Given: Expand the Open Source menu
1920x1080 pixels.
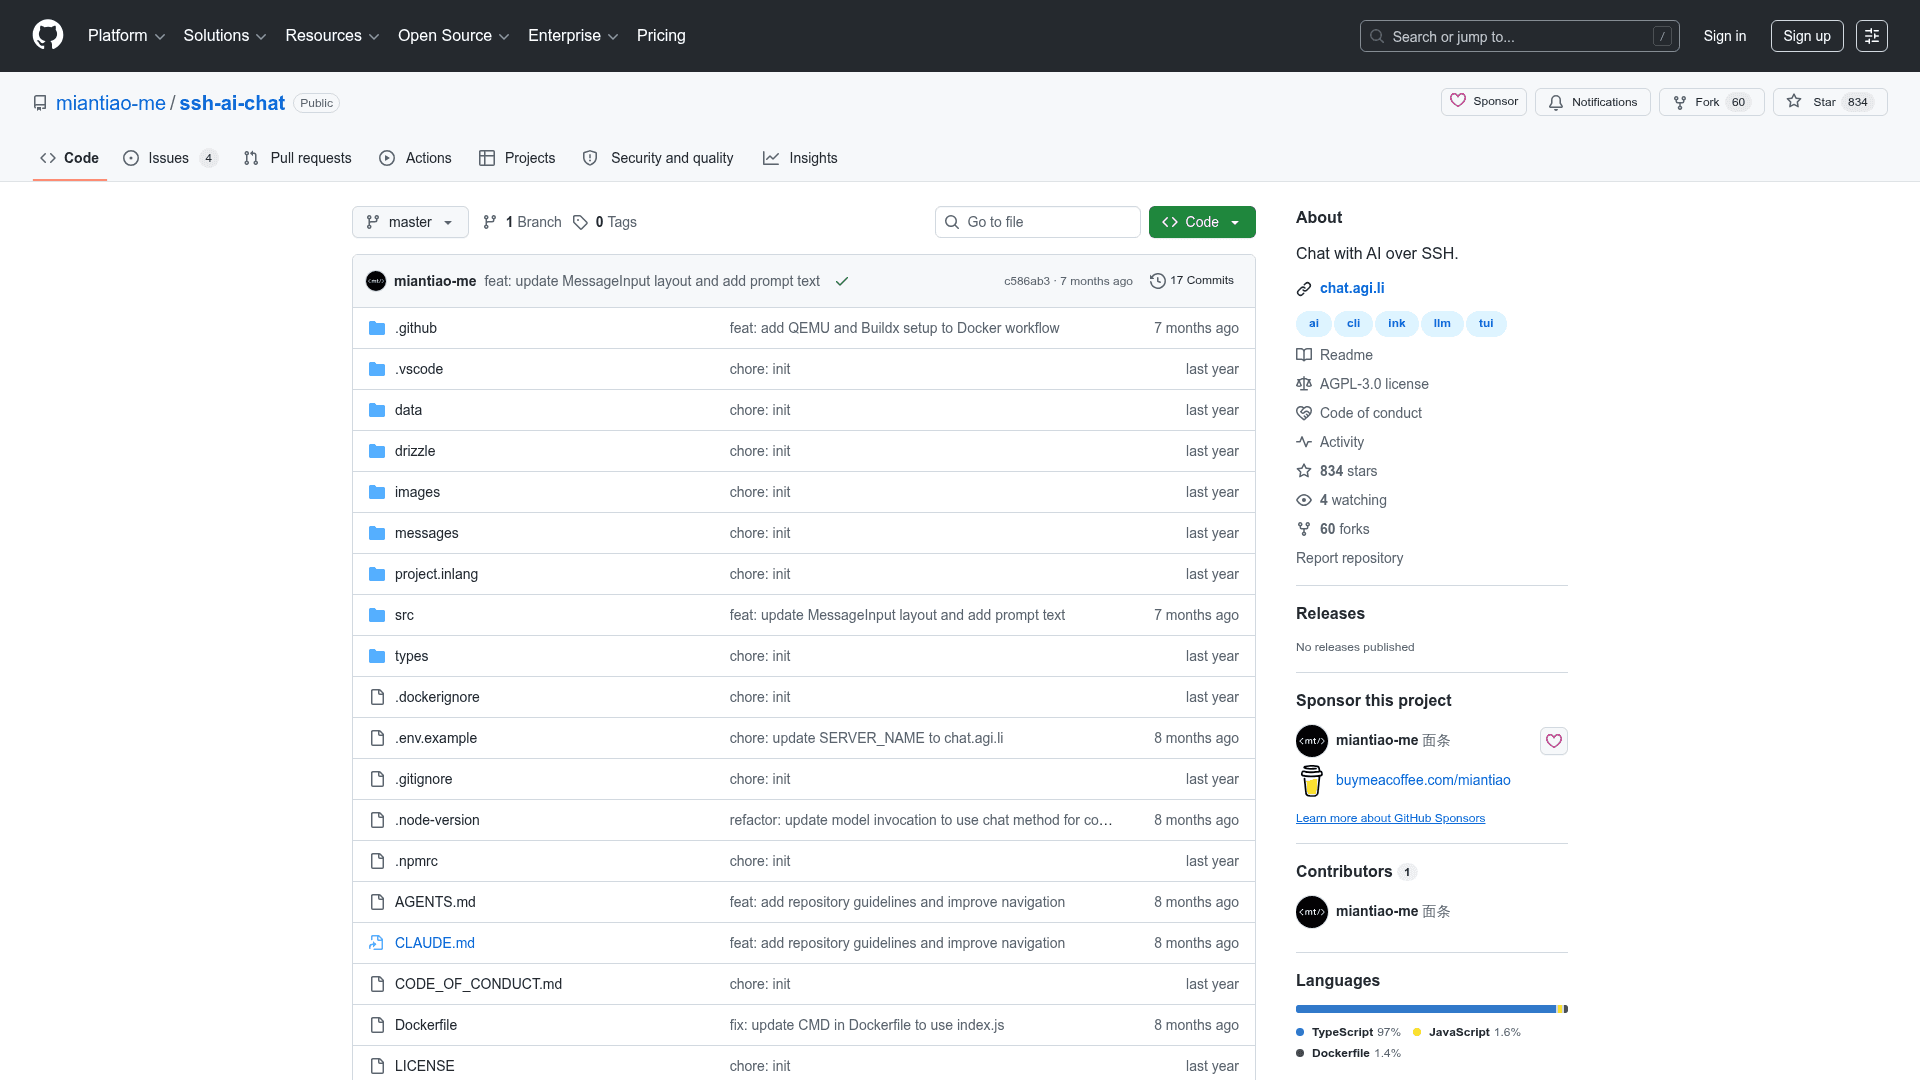Looking at the screenshot, I should (454, 36).
